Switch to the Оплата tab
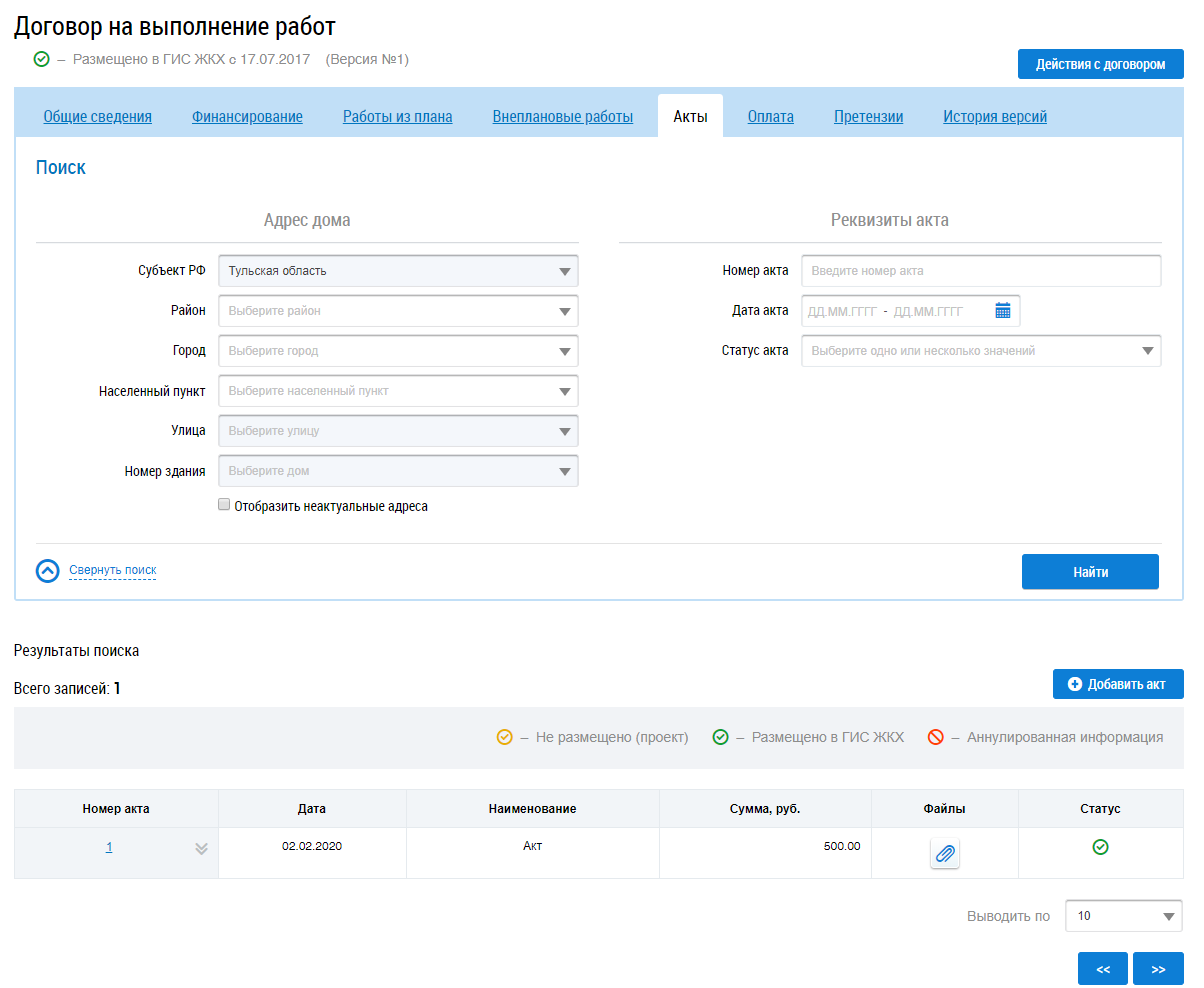Image resolution: width=1204 pixels, height=988 pixels. 770,117
